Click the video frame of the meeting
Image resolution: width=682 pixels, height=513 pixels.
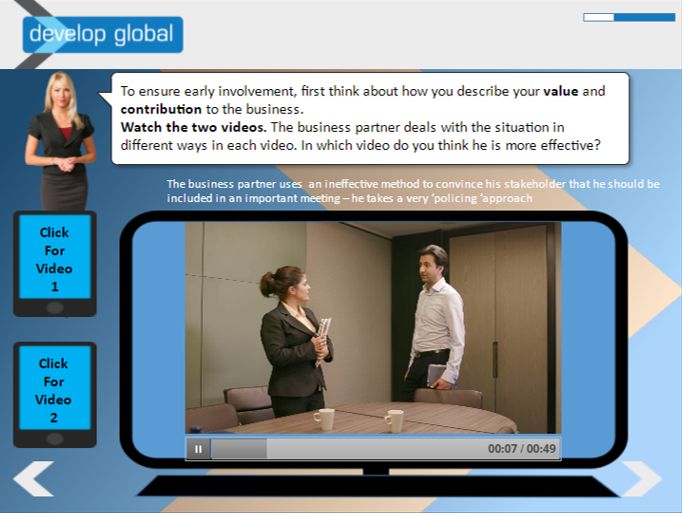pos(373,328)
